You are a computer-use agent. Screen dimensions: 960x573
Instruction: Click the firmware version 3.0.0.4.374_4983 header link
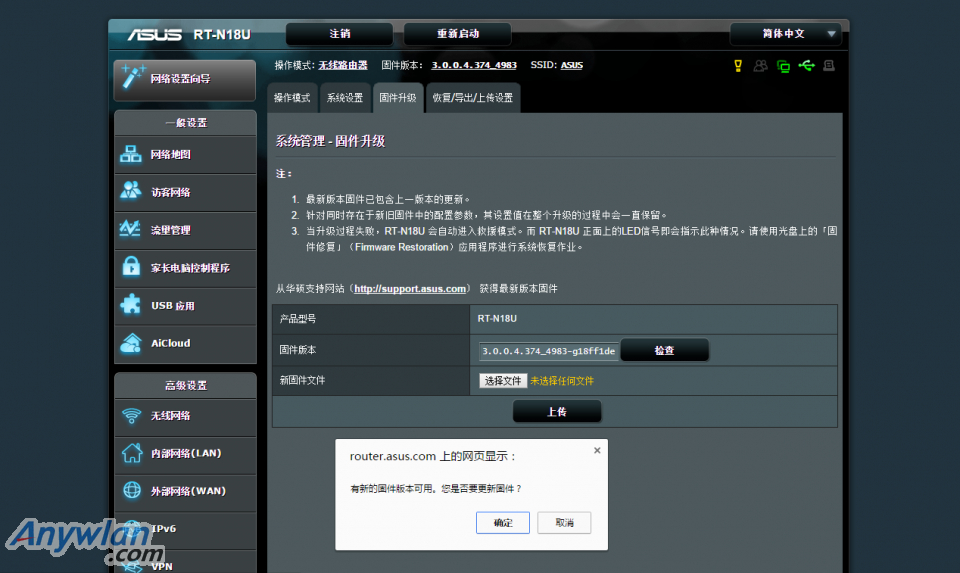(x=474, y=65)
